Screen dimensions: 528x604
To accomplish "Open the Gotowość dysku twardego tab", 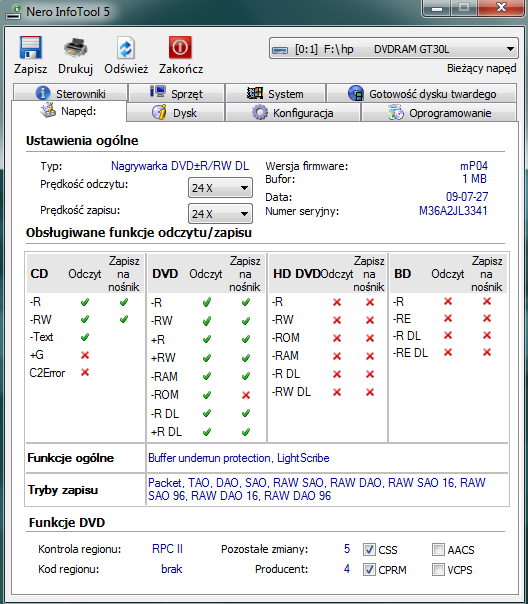I will [x=422, y=93].
